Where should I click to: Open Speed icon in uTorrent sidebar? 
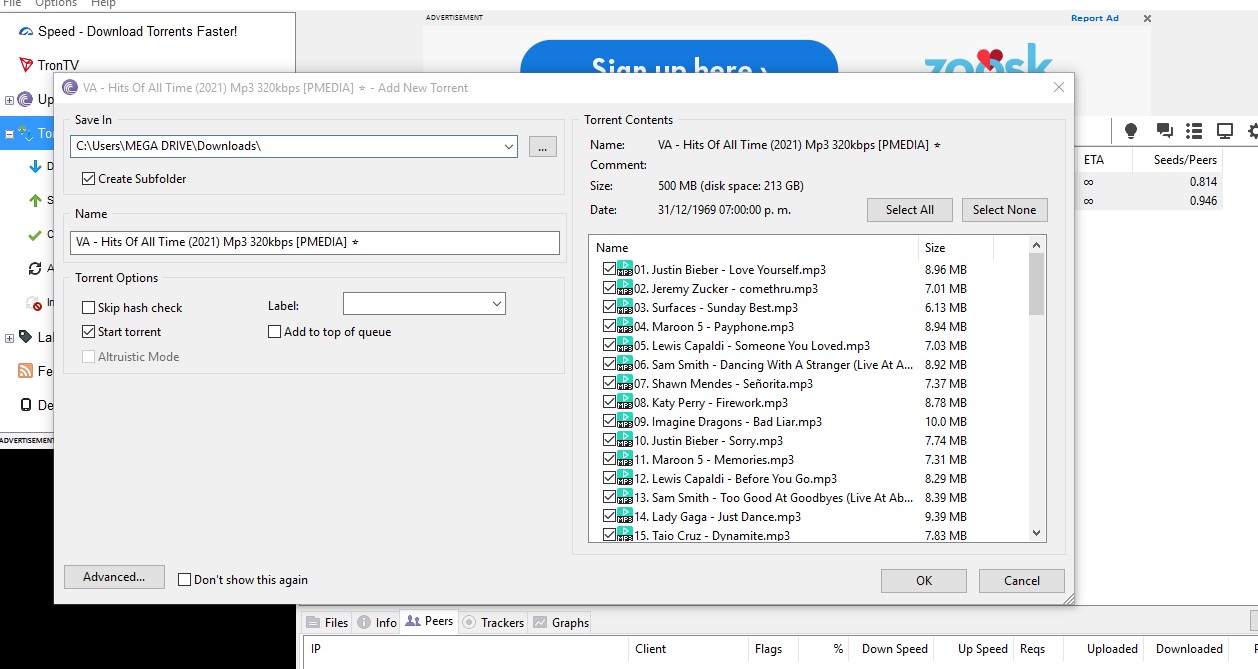pos(26,32)
